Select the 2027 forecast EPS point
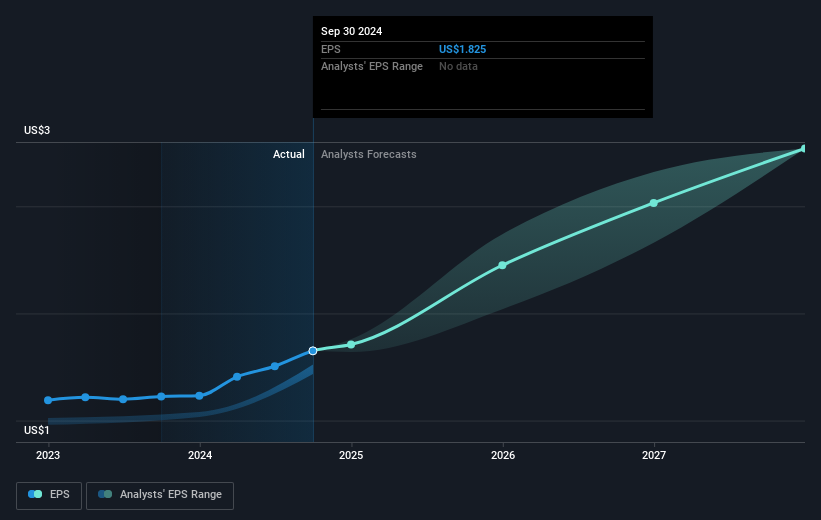The height and width of the screenshot is (520, 821). point(653,203)
